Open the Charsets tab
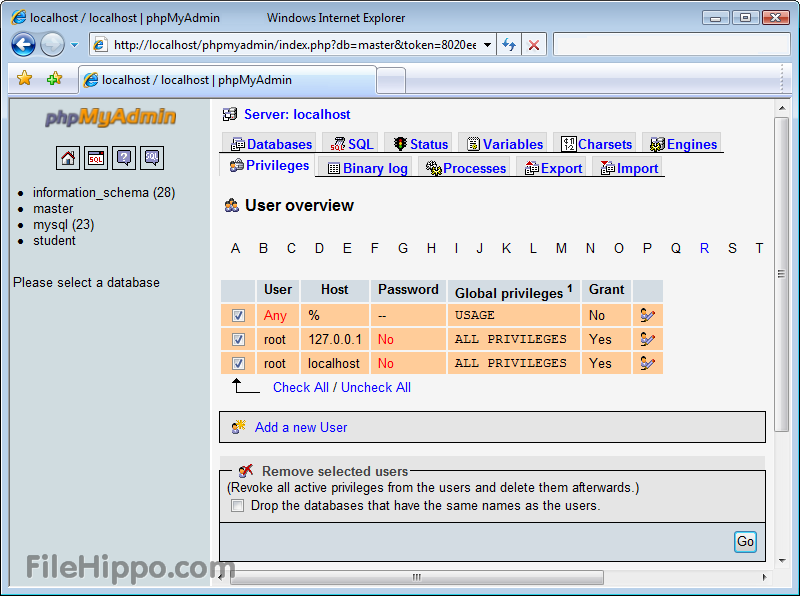The height and width of the screenshot is (596, 800). [x=596, y=144]
